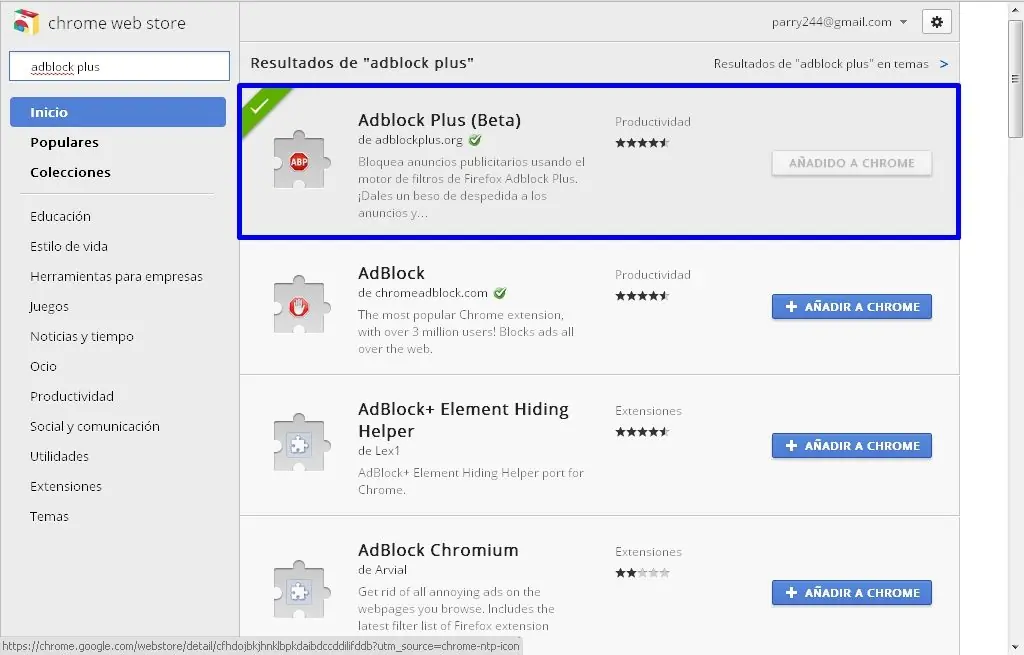Image resolution: width=1024 pixels, height=655 pixels.
Task: Add AdBlock Chromium to Chrome
Action: 852,593
